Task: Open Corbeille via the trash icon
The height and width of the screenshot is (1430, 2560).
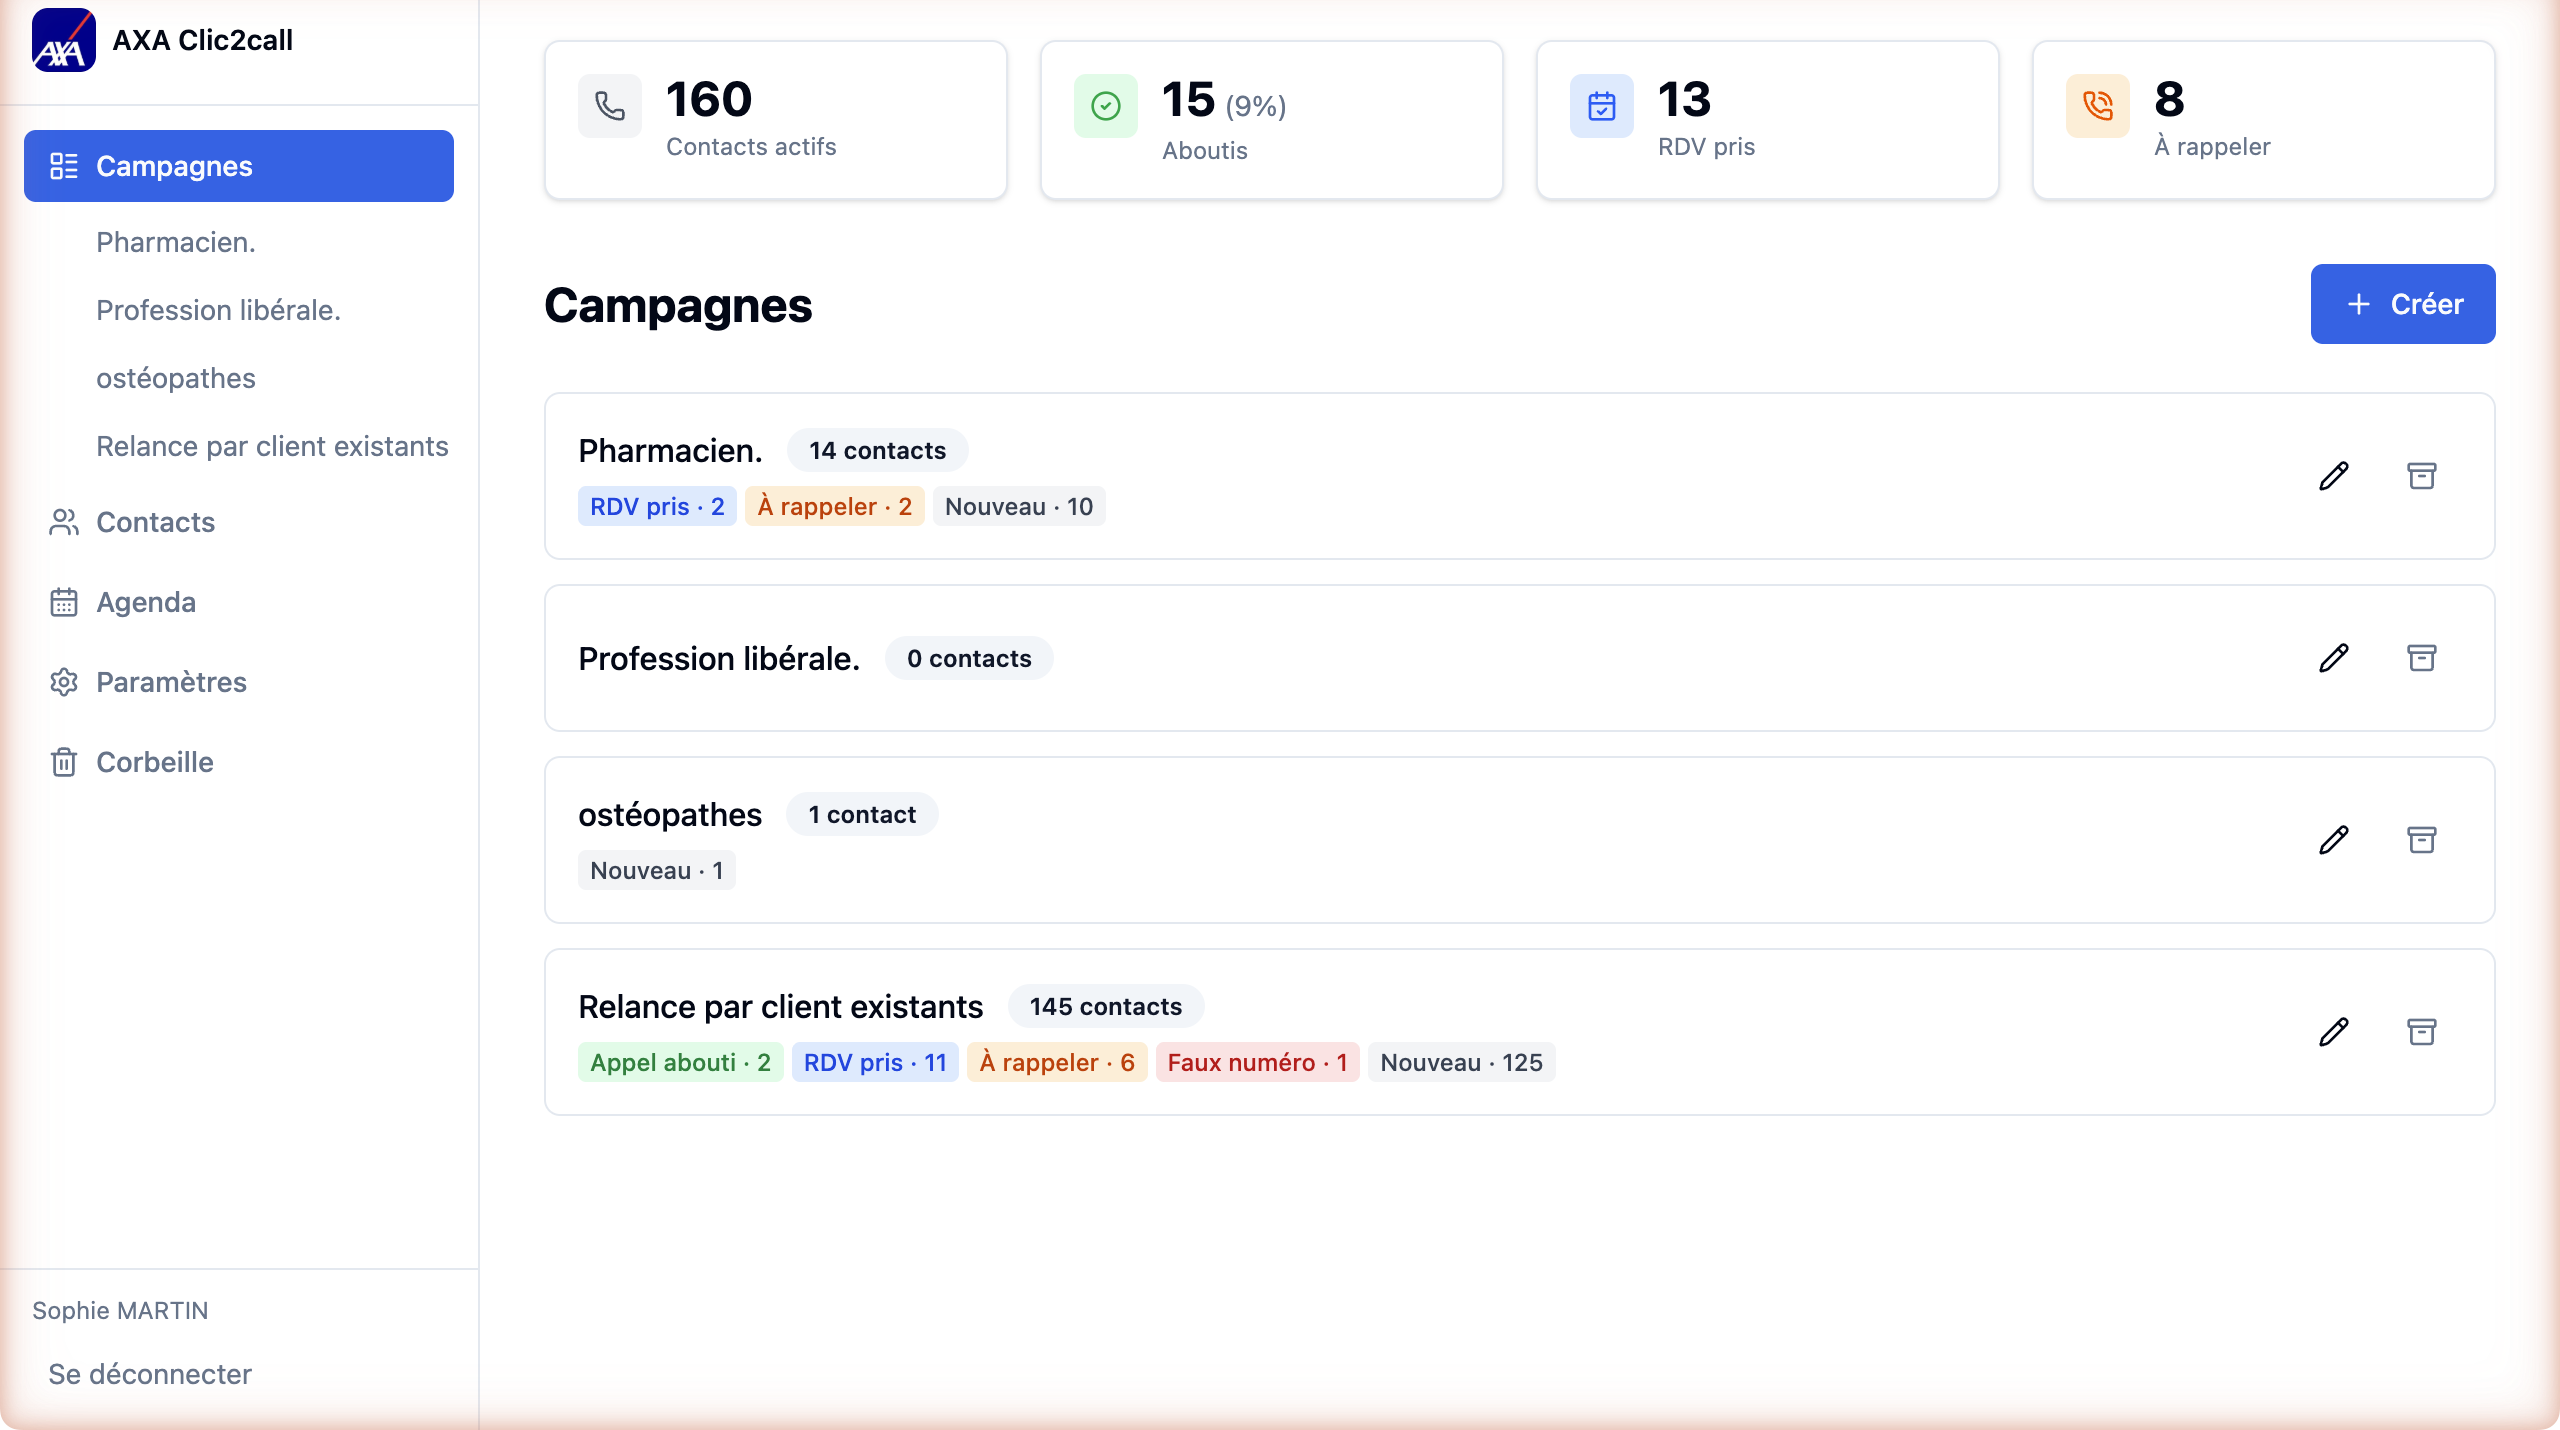Action: tap(64, 762)
